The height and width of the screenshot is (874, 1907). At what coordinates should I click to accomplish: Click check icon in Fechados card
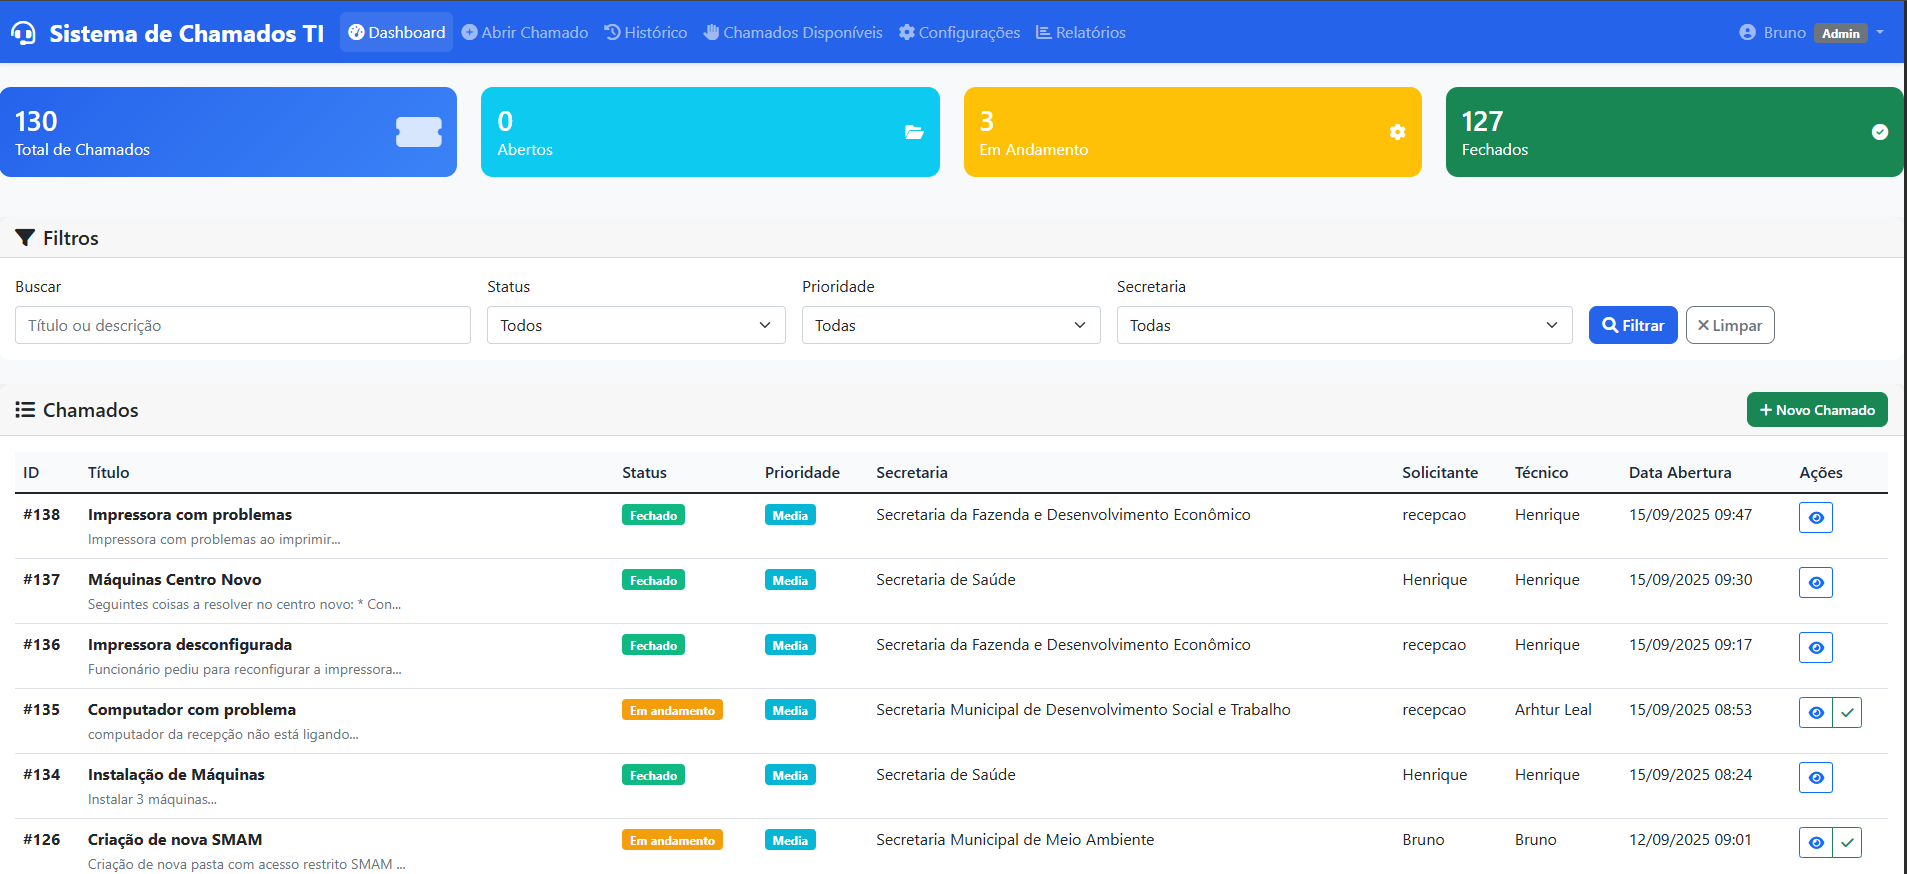[1880, 132]
